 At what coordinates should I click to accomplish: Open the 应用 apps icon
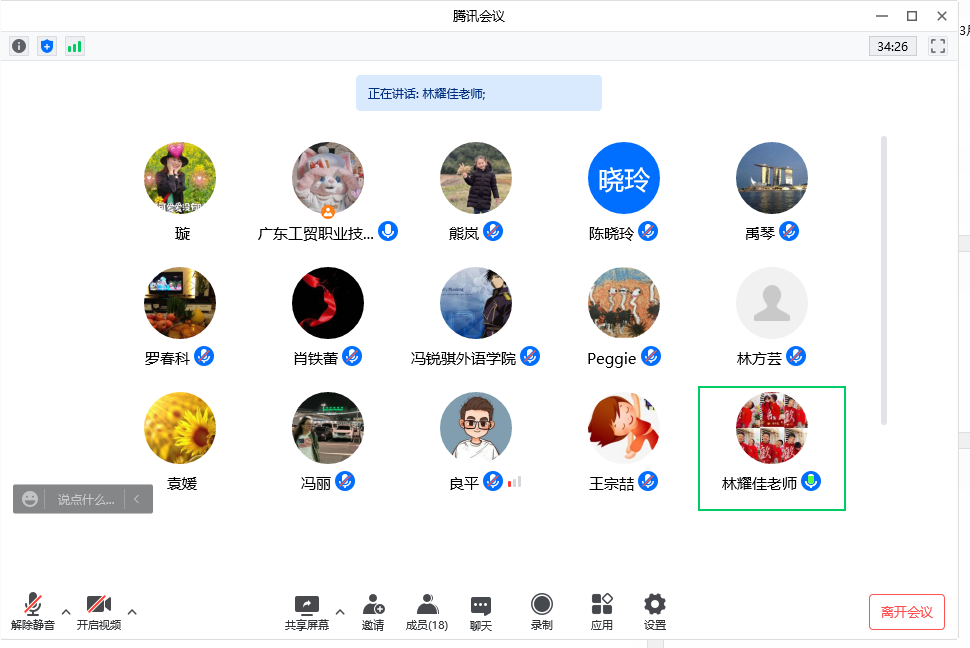coord(601,611)
